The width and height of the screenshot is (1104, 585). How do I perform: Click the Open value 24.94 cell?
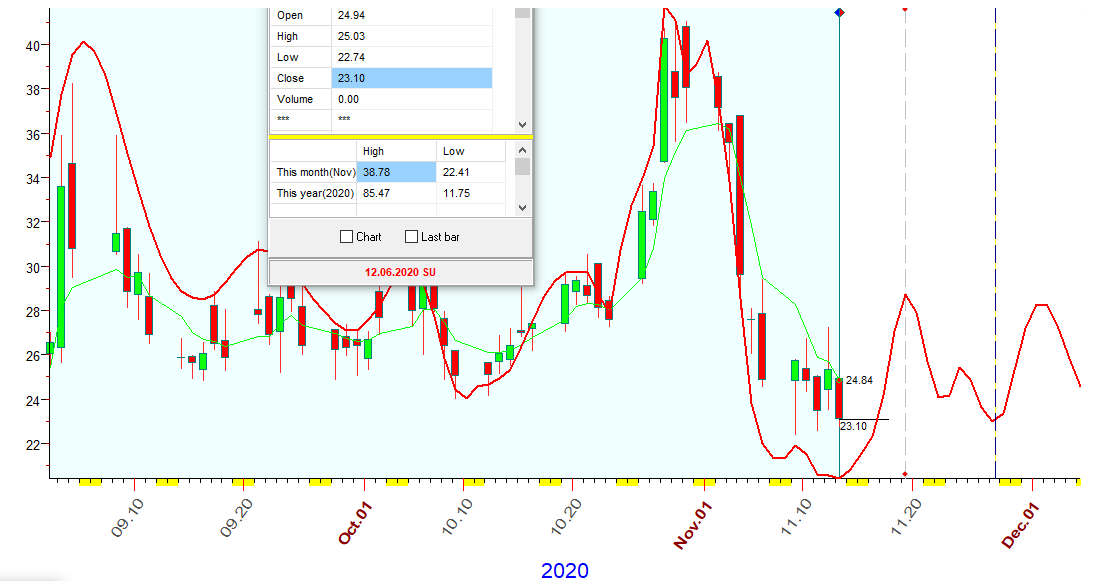[x=411, y=15]
